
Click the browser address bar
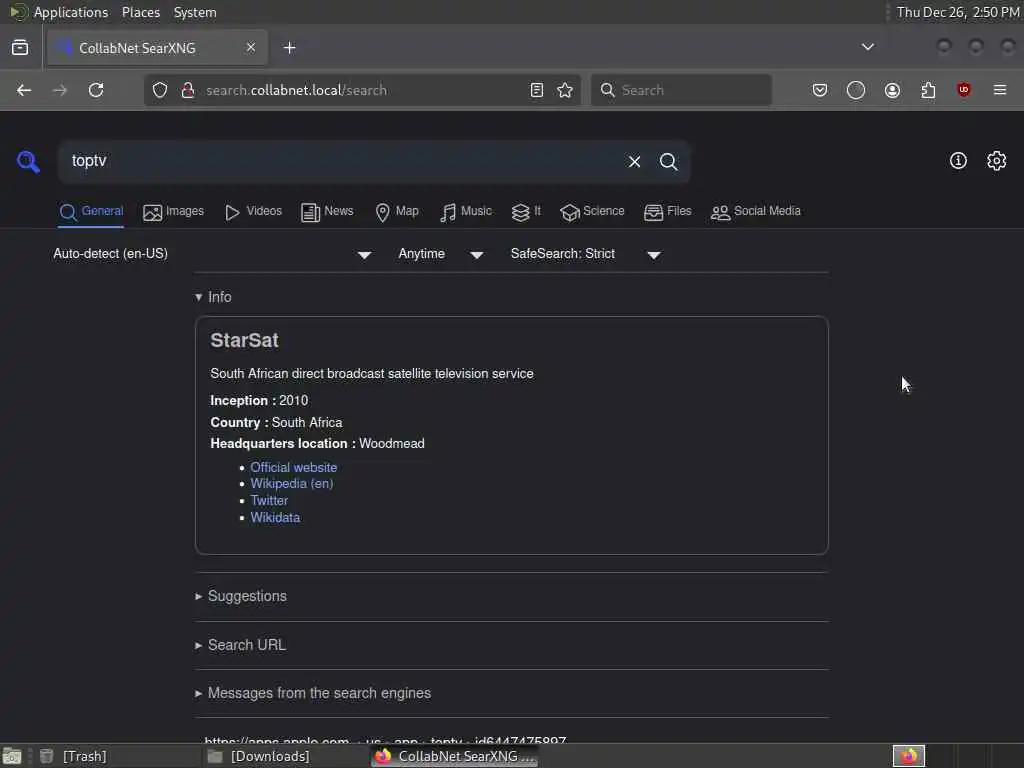point(360,90)
